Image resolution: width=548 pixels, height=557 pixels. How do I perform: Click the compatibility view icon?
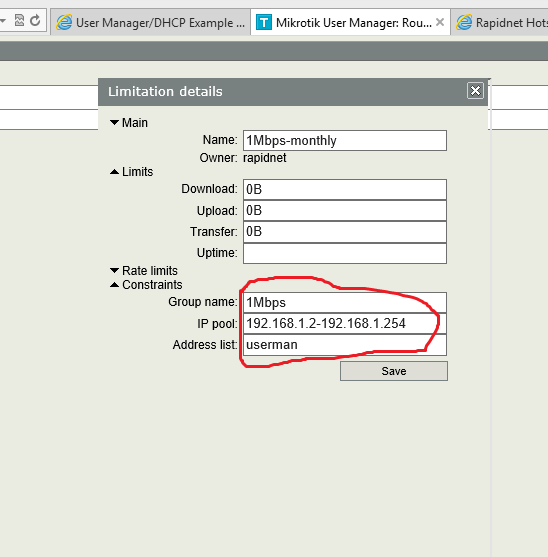pos(19,21)
